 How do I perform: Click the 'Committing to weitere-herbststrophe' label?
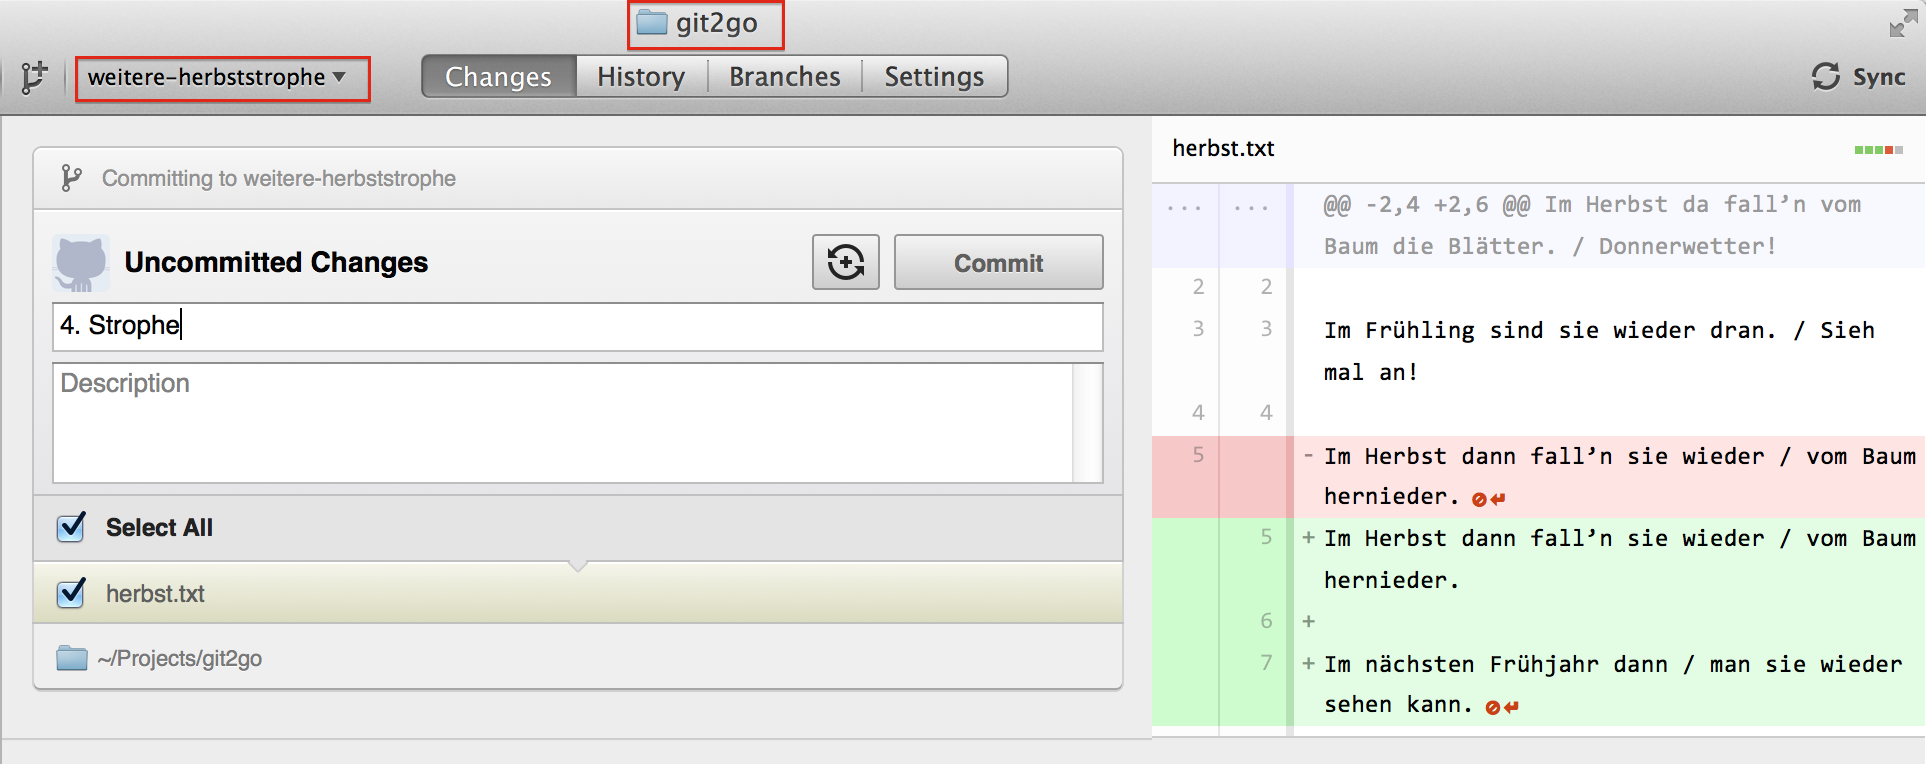point(279,179)
